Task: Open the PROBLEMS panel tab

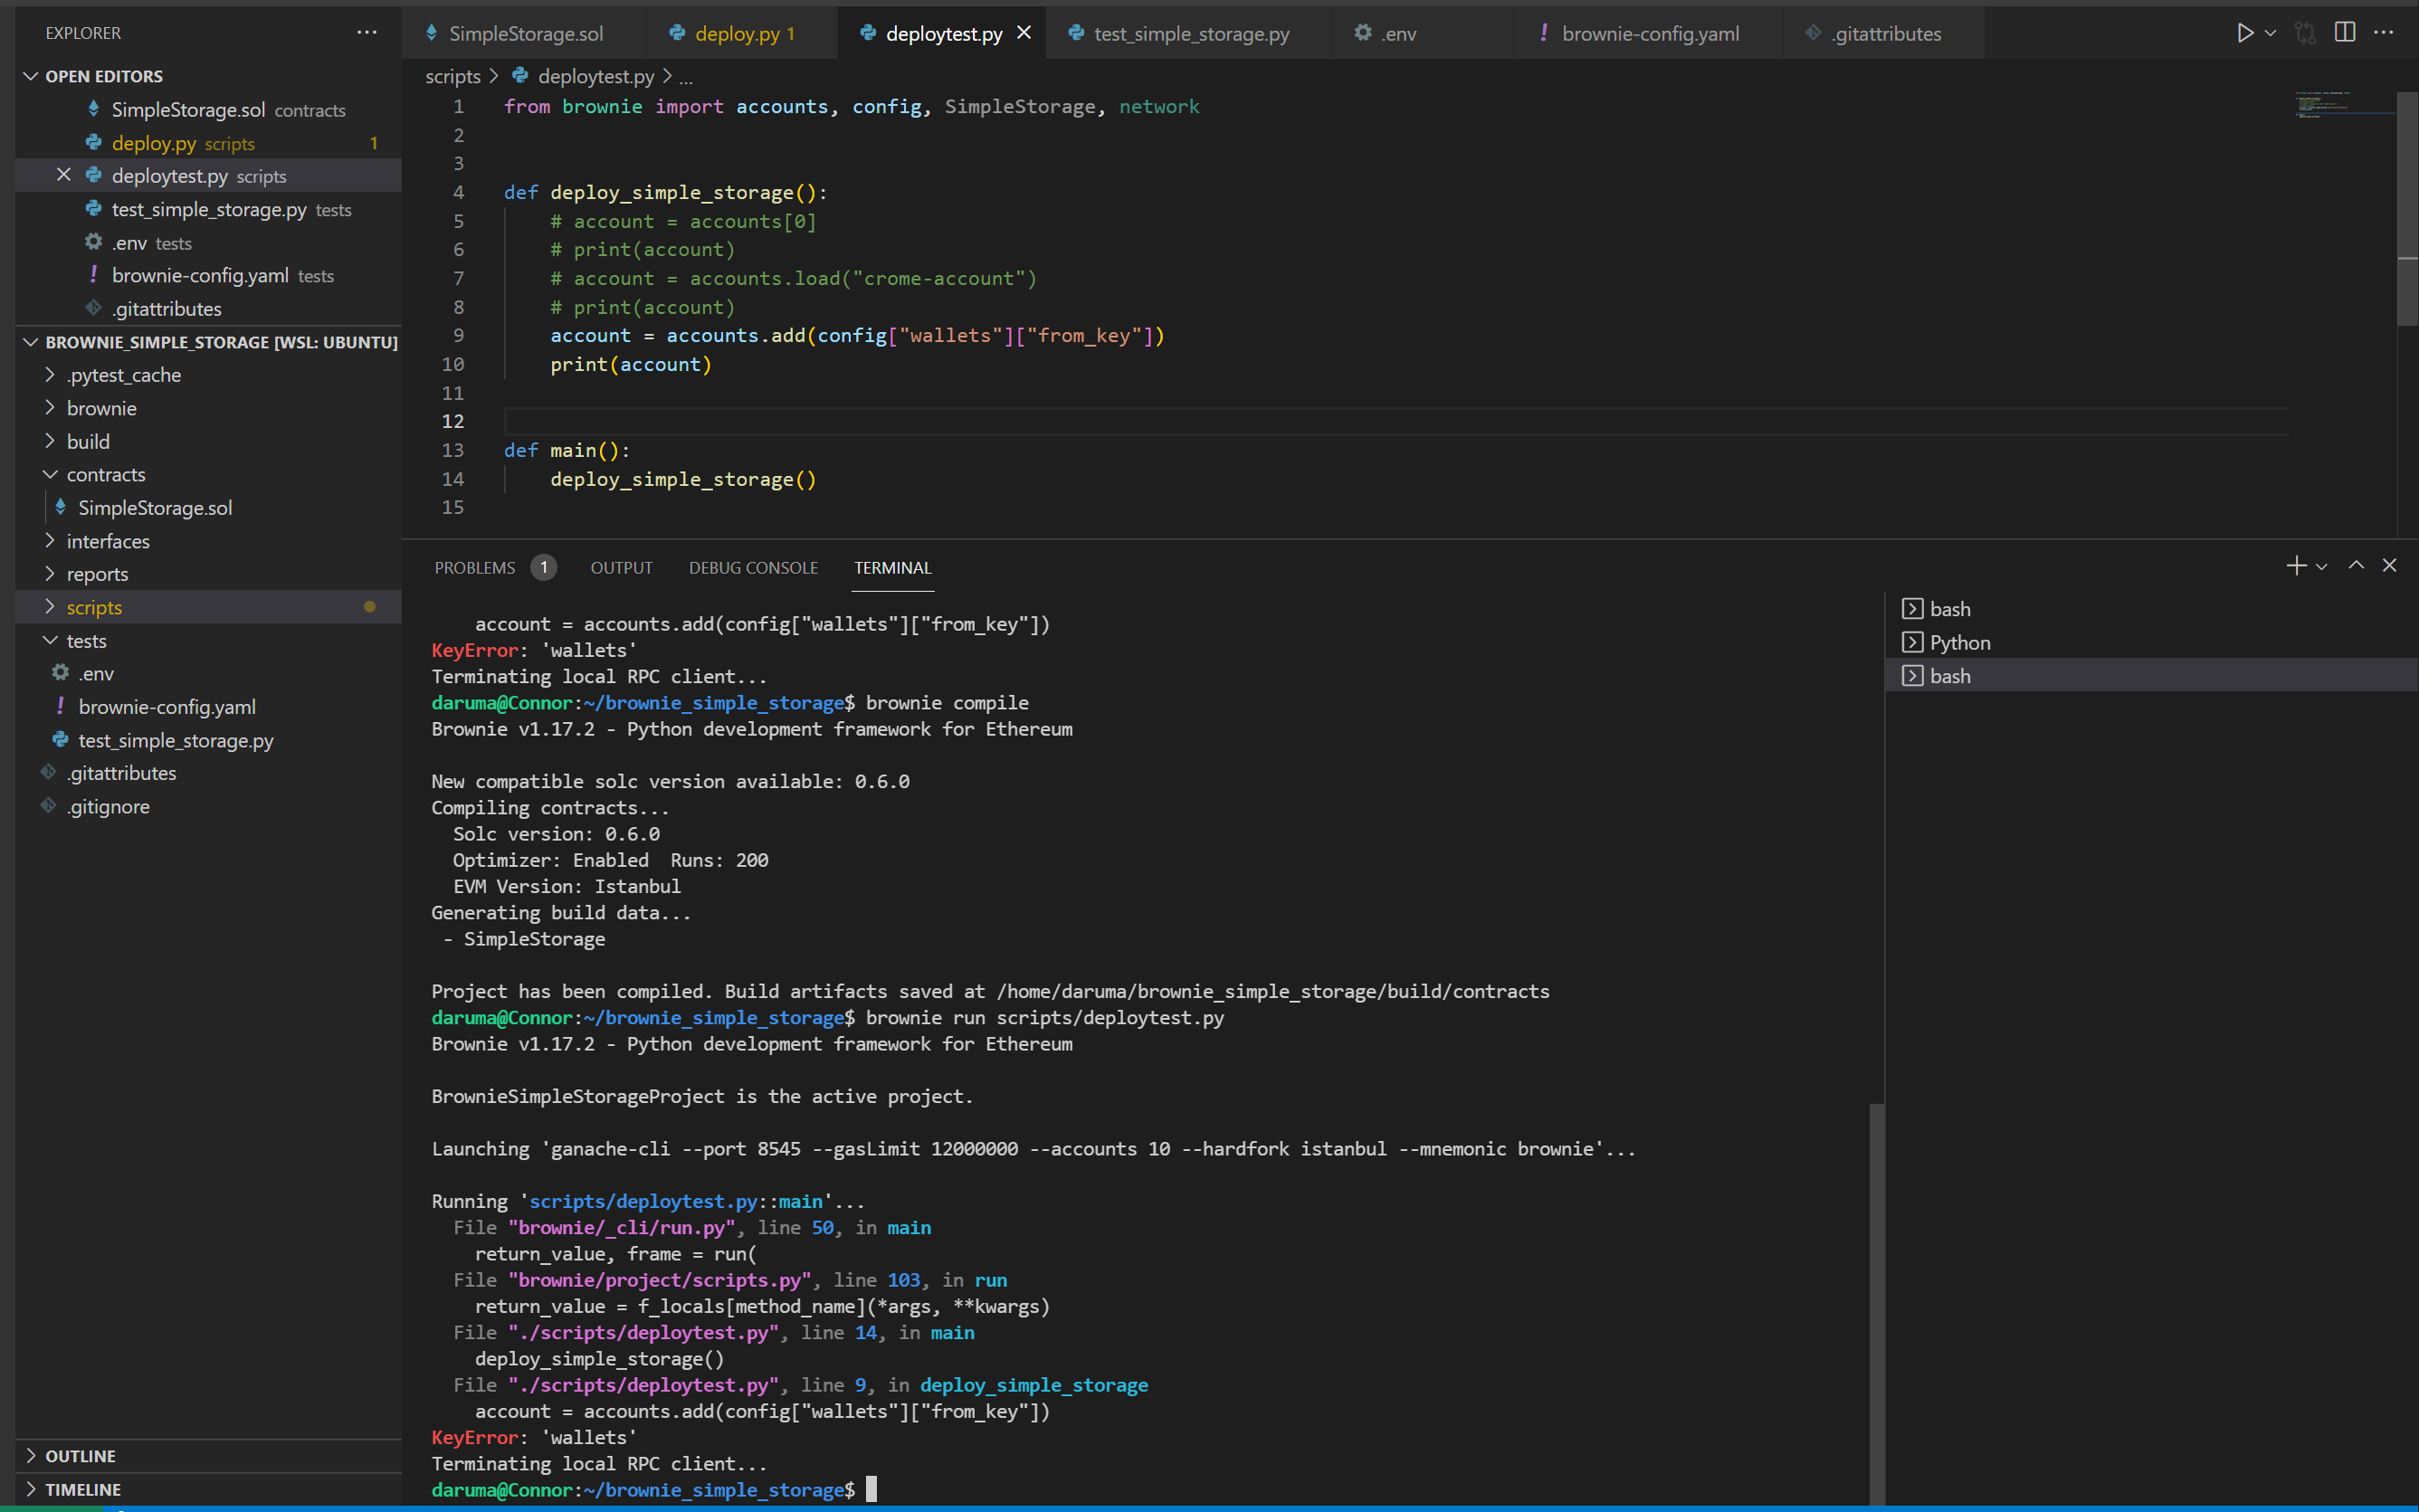Action: [475, 567]
